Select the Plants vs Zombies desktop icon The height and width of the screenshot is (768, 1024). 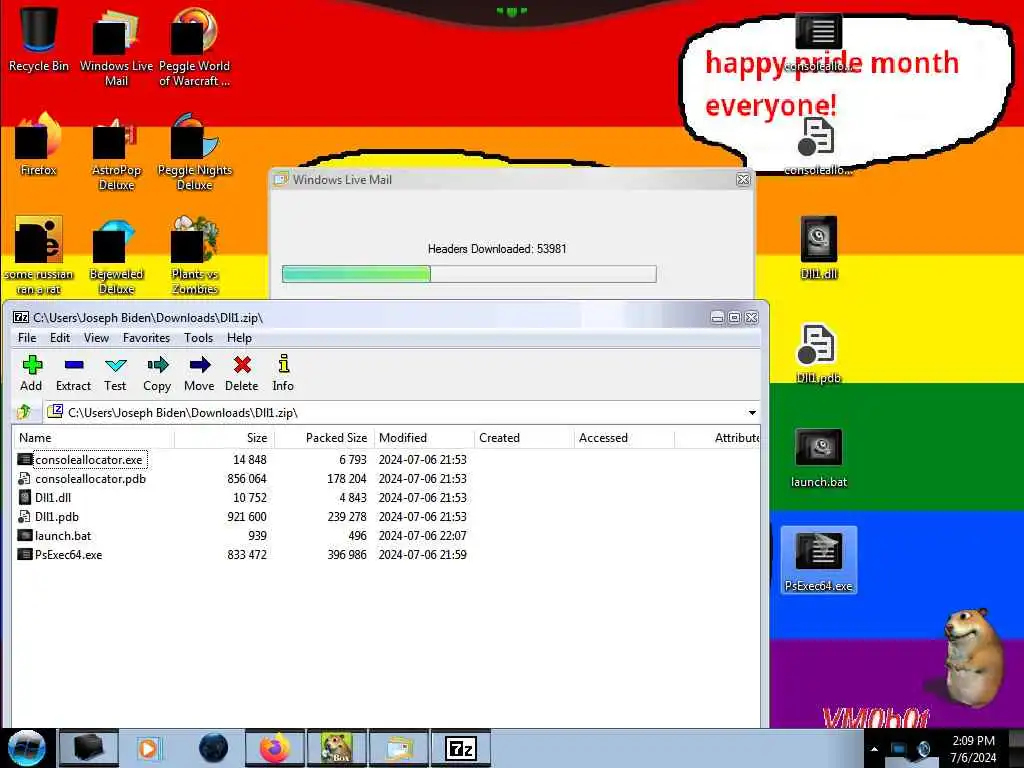[x=195, y=256]
